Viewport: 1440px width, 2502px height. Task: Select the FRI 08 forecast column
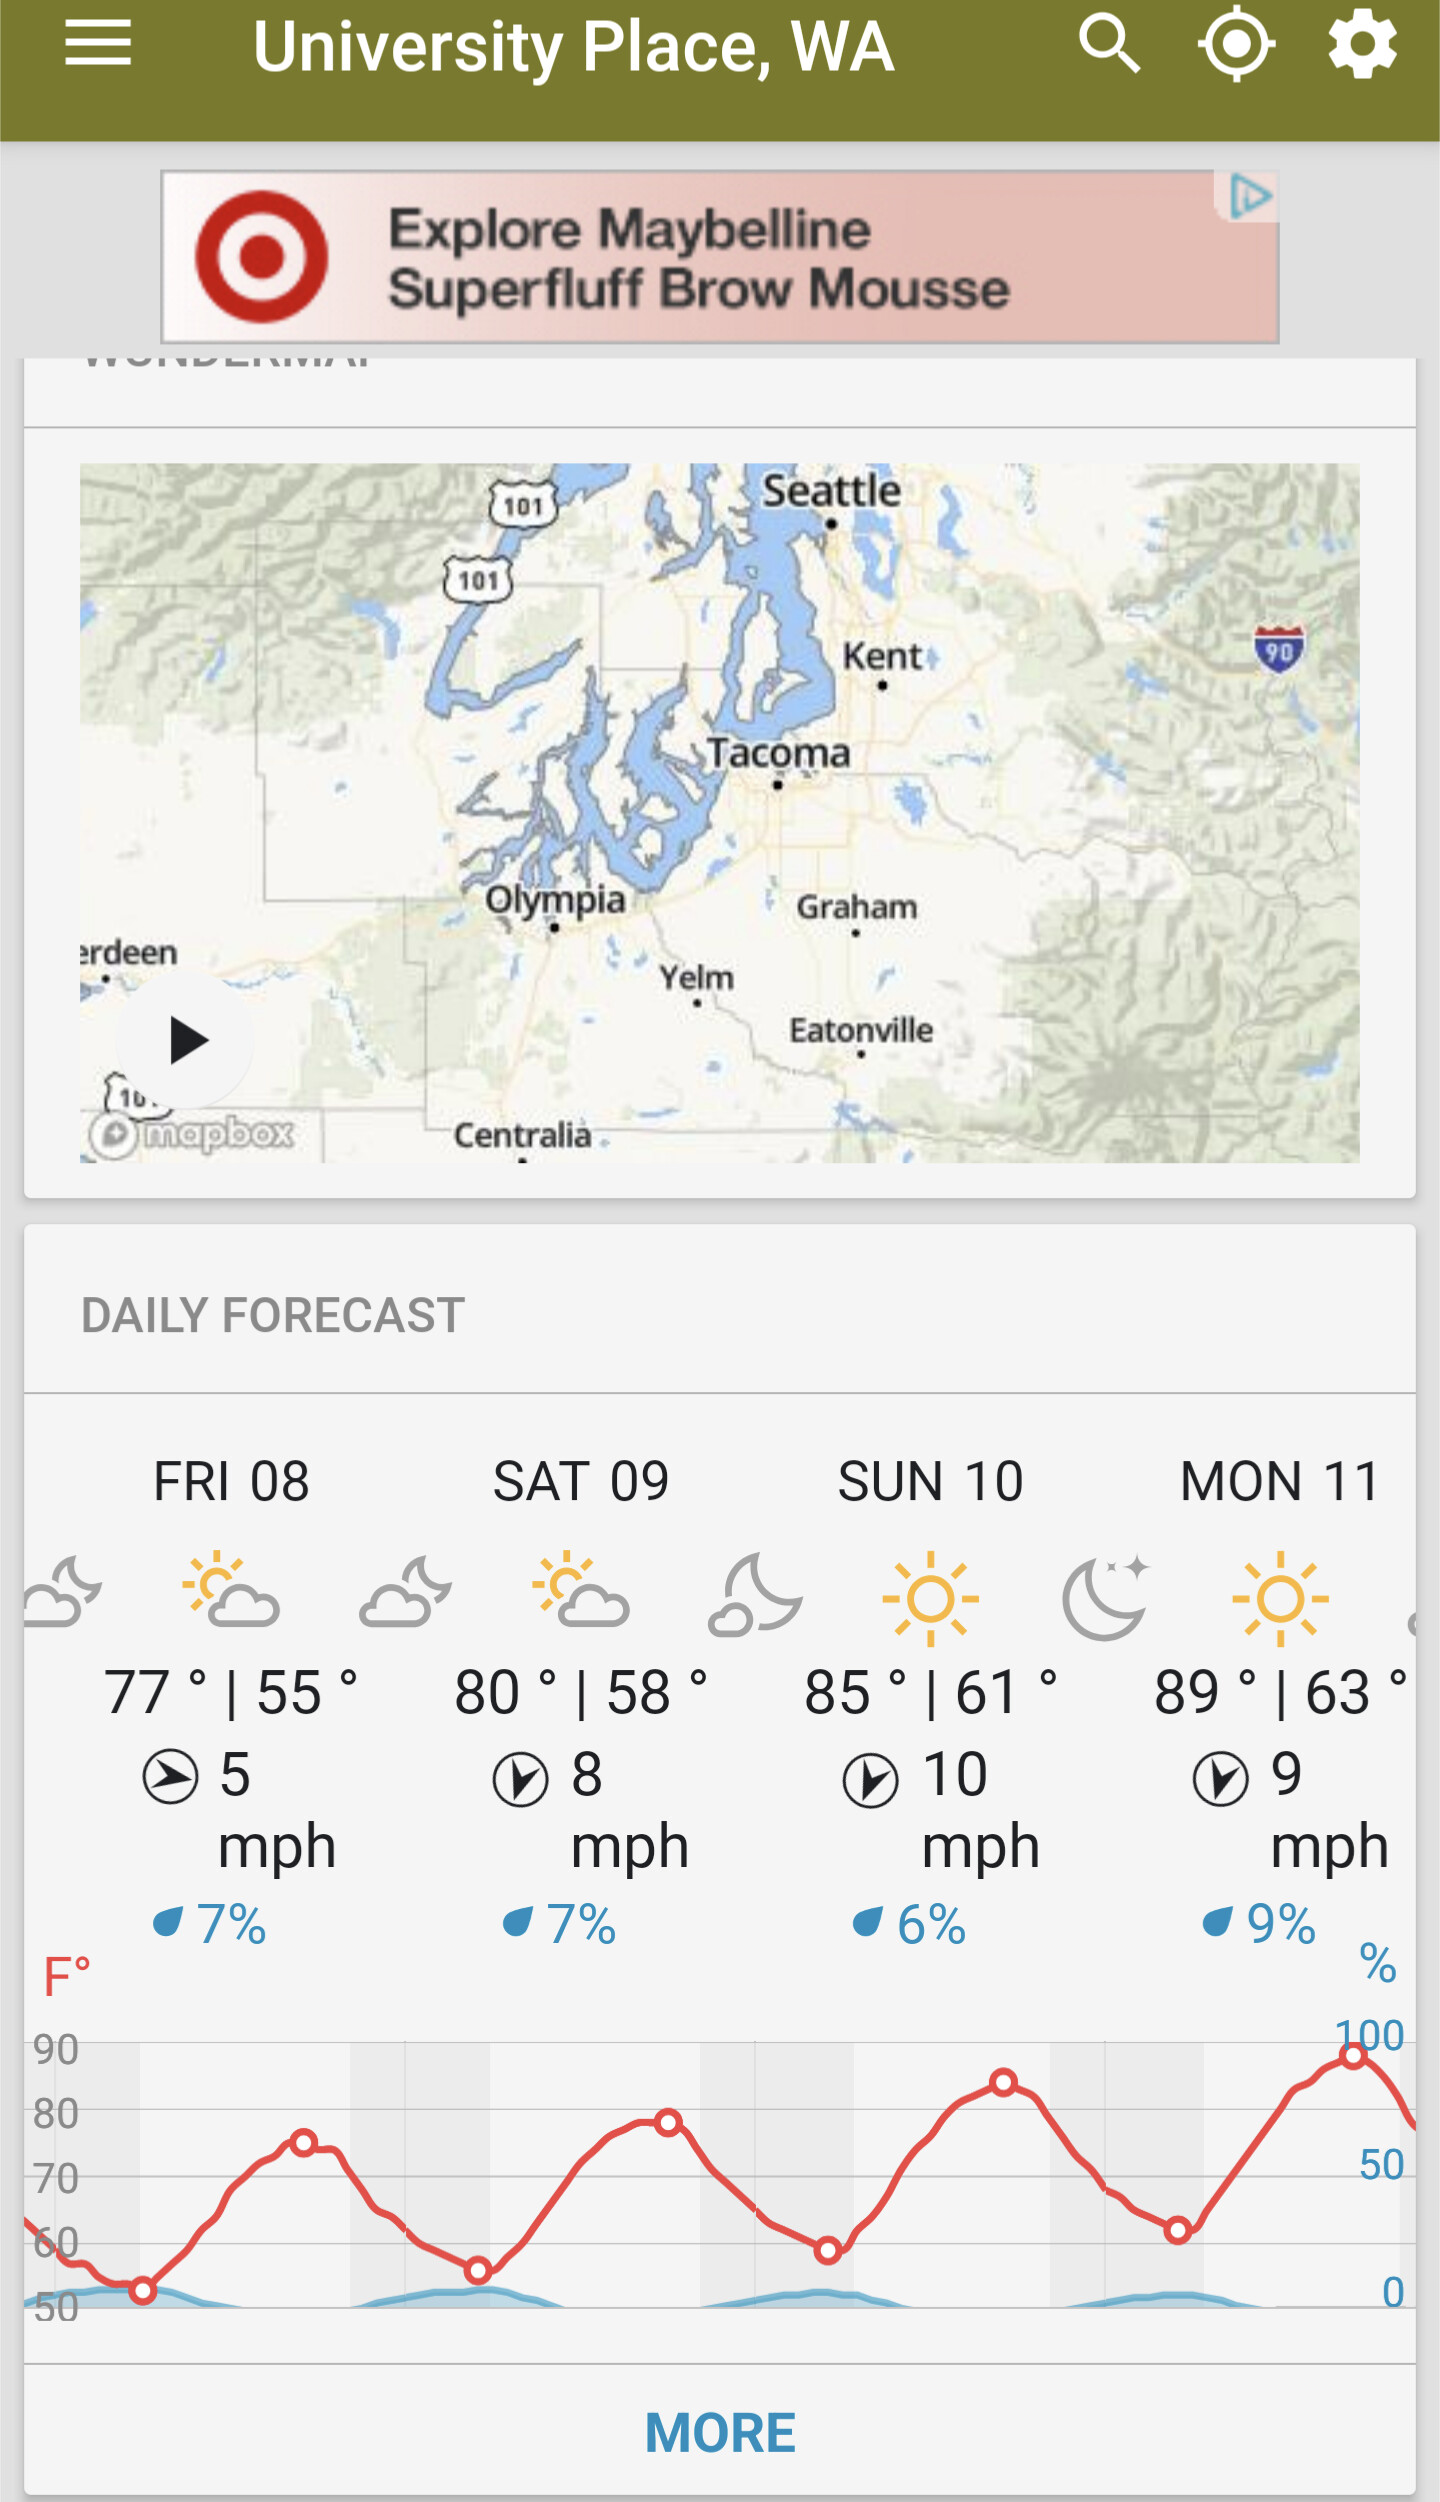pyautogui.click(x=231, y=1481)
